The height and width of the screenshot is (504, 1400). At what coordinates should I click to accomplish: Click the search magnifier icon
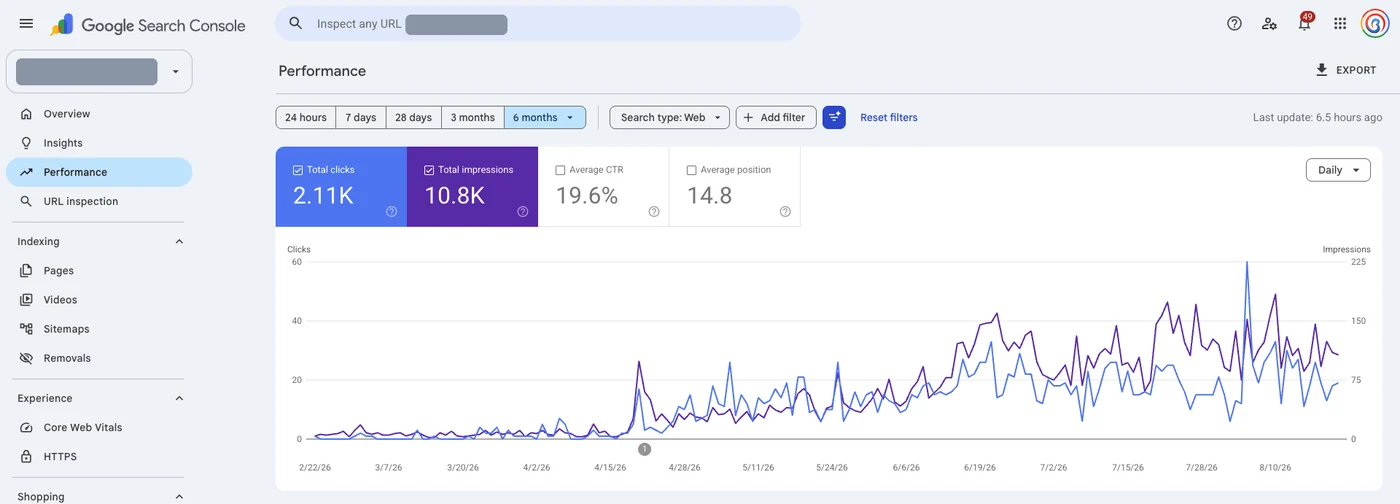point(295,23)
